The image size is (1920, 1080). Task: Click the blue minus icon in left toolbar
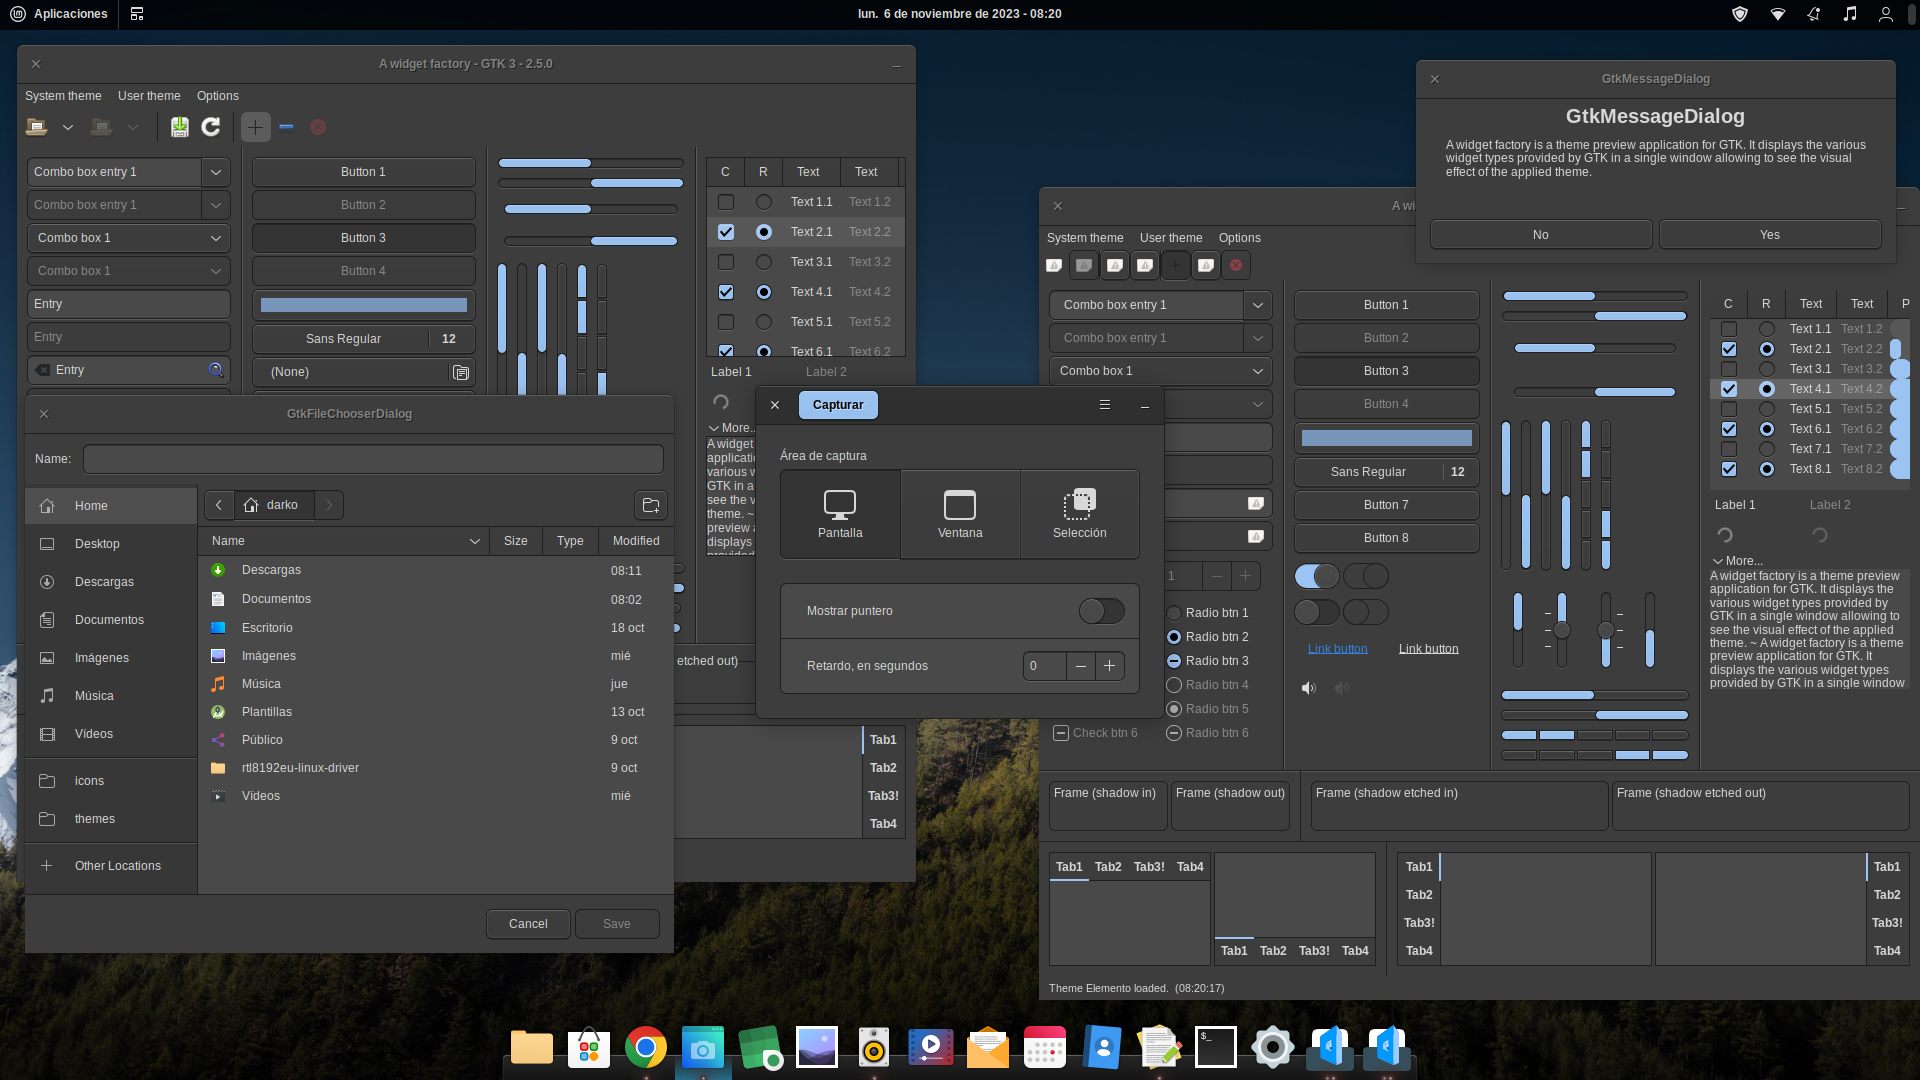pos(287,127)
